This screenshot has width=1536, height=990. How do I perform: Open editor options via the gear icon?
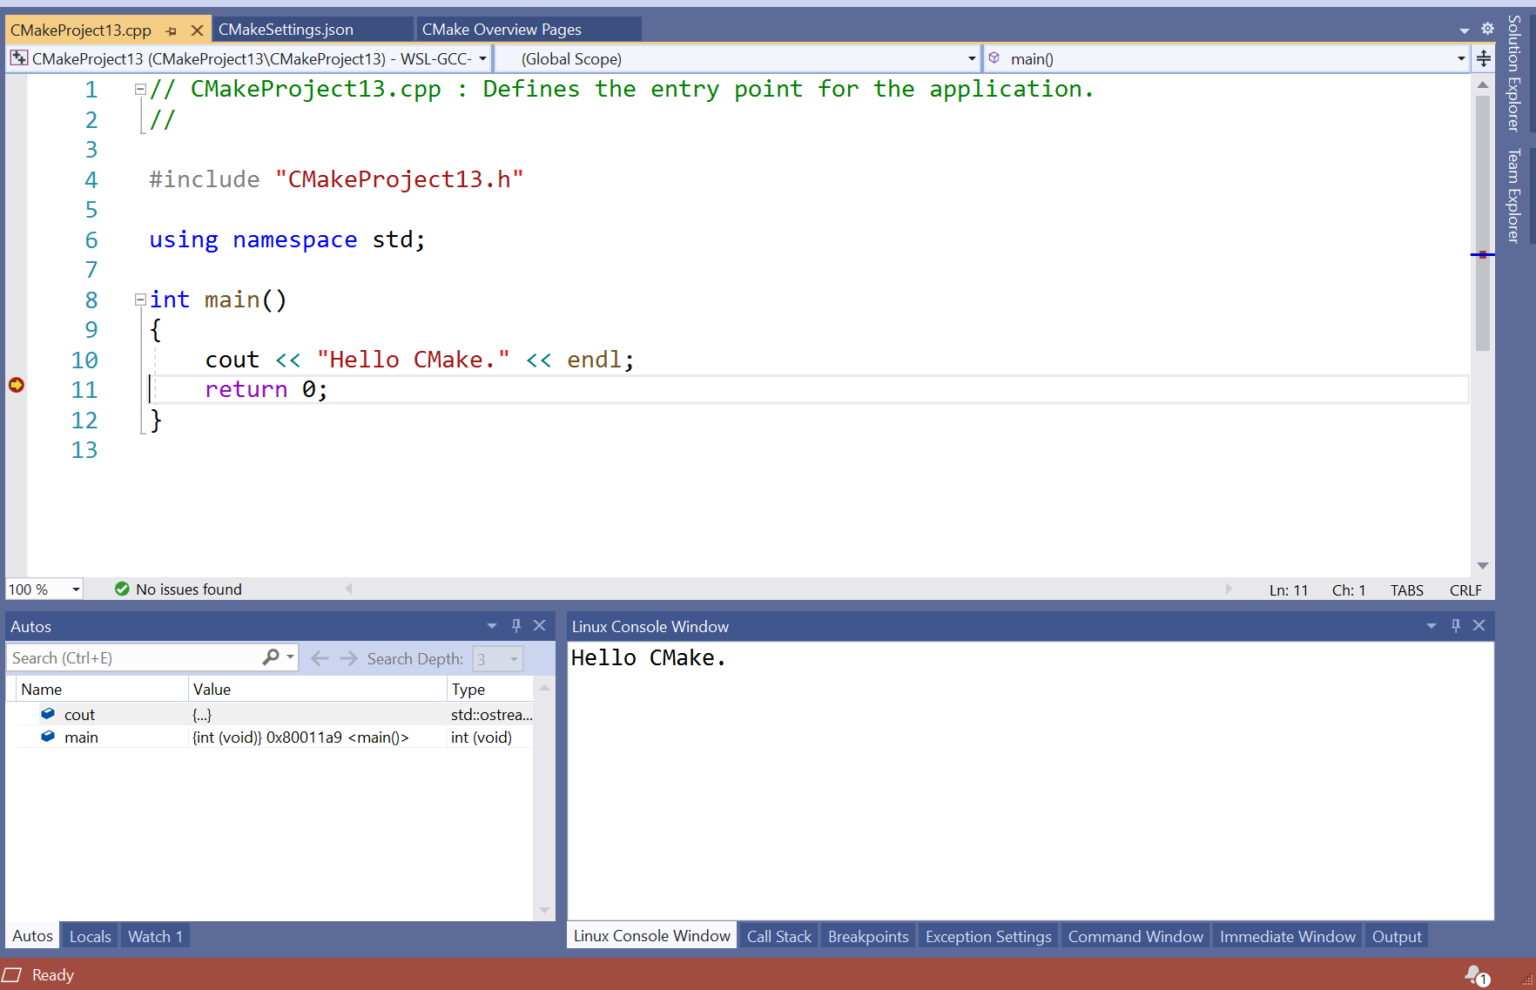pyautogui.click(x=1487, y=29)
